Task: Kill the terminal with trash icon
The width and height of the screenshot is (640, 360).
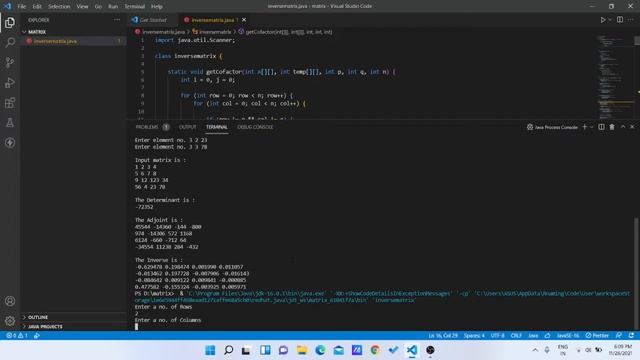Action: click(x=612, y=127)
